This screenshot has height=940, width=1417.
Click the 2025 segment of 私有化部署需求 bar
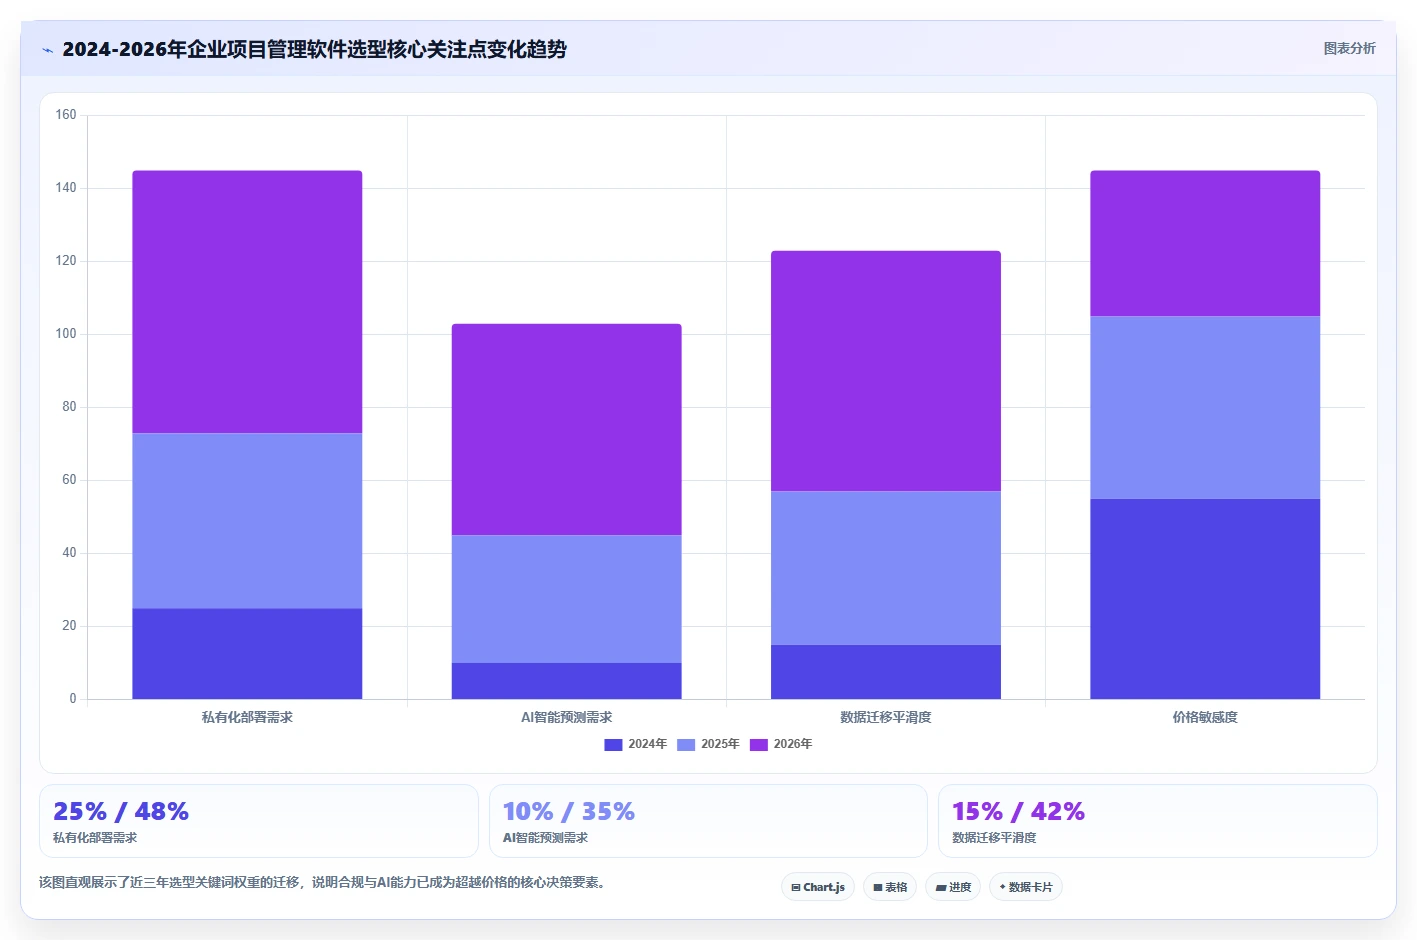click(x=247, y=520)
